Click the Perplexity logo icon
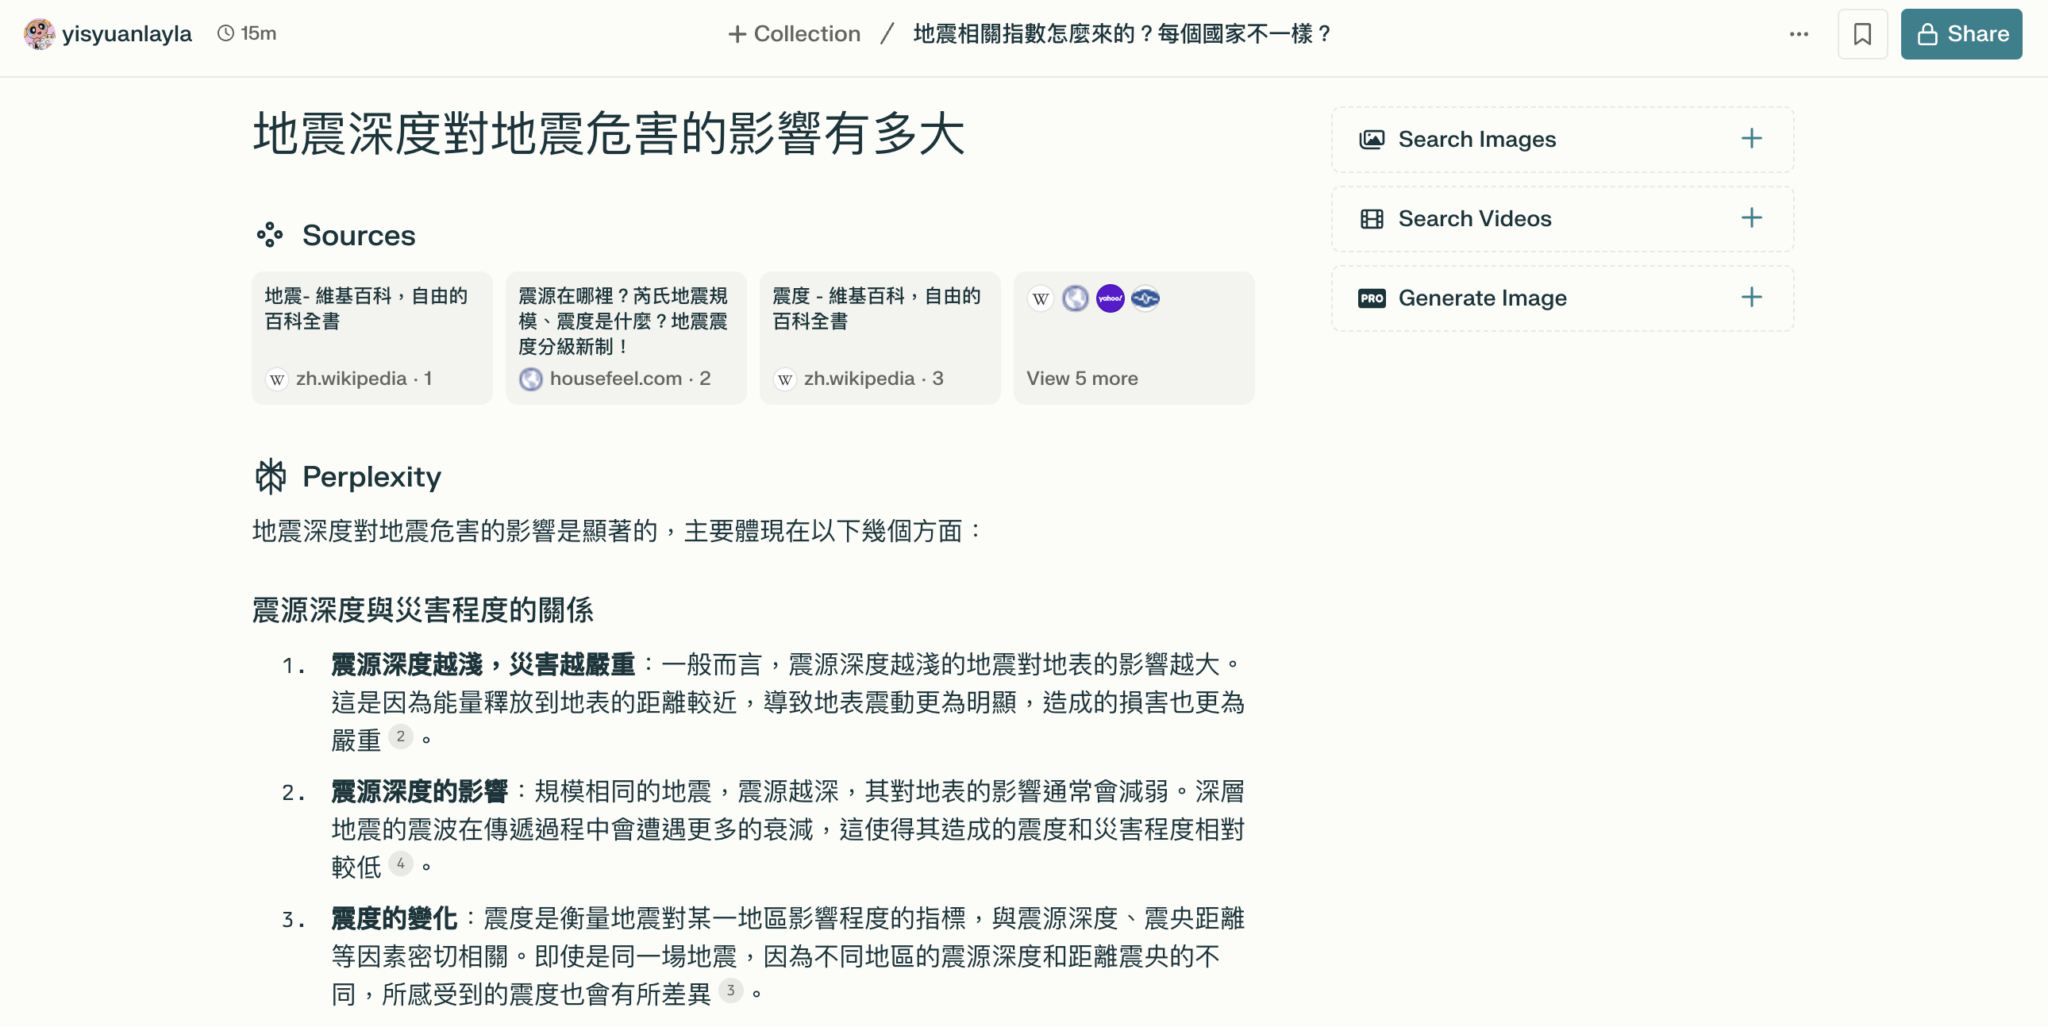This screenshot has width=2048, height=1027. tap(270, 477)
